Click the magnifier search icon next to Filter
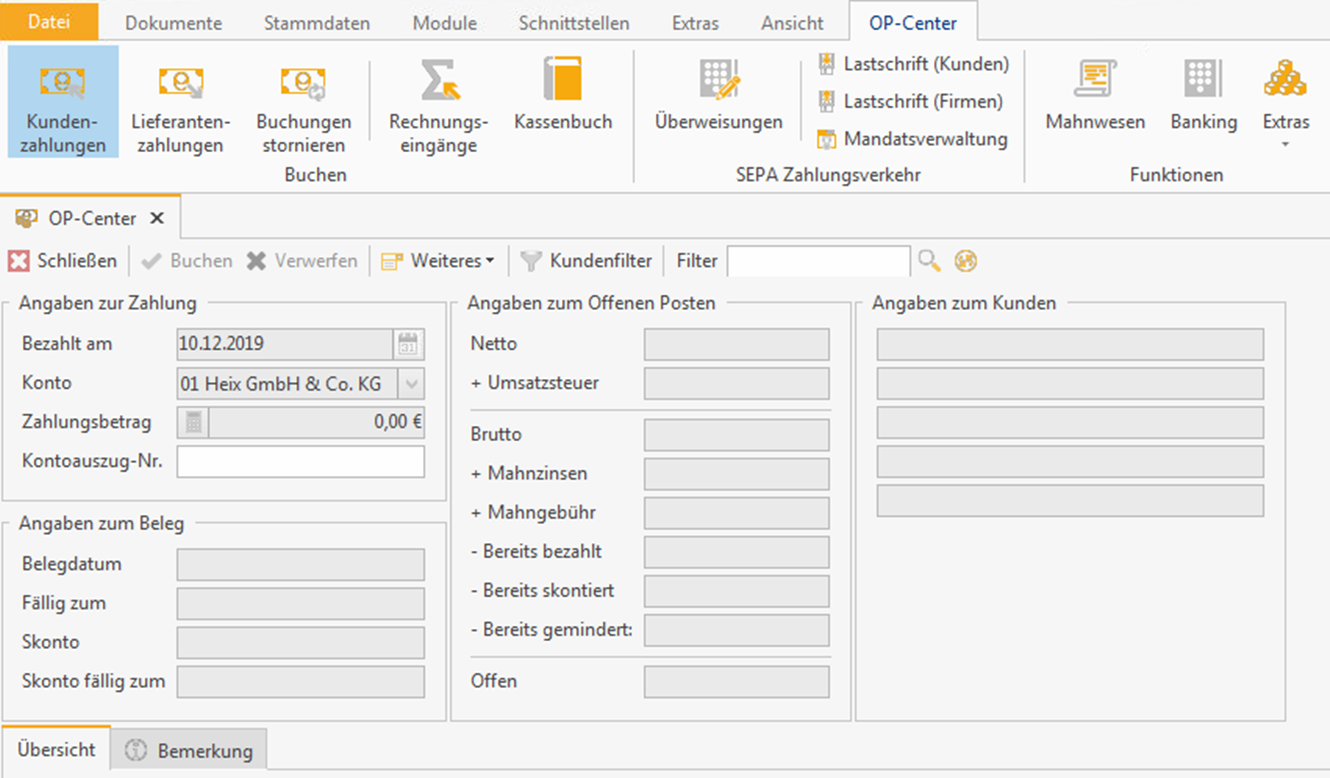This screenshot has width=1330, height=778. [x=929, y=261]
